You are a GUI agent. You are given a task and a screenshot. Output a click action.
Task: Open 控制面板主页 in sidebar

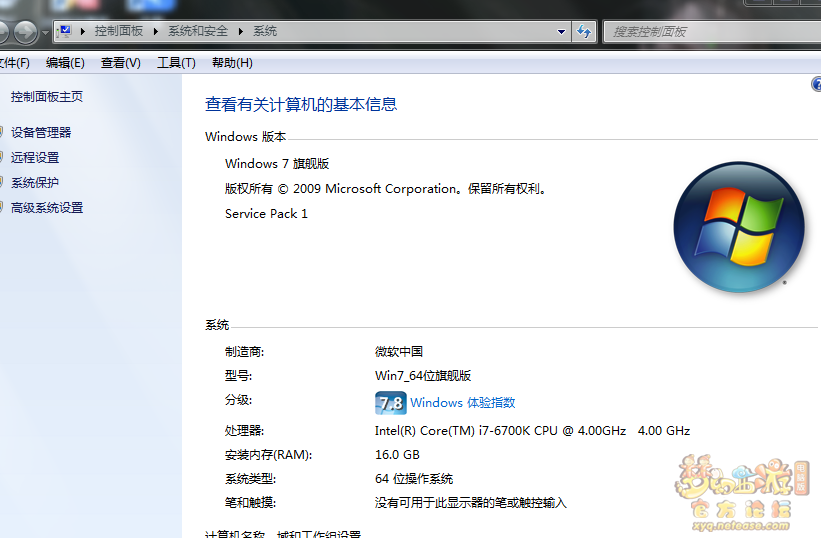(47, 97)
